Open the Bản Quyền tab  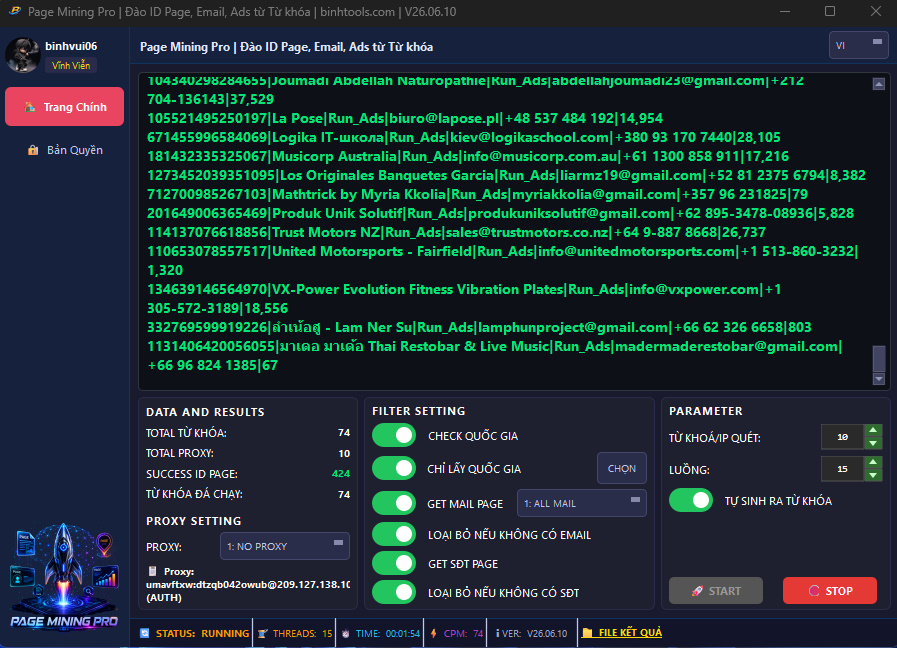65,150
